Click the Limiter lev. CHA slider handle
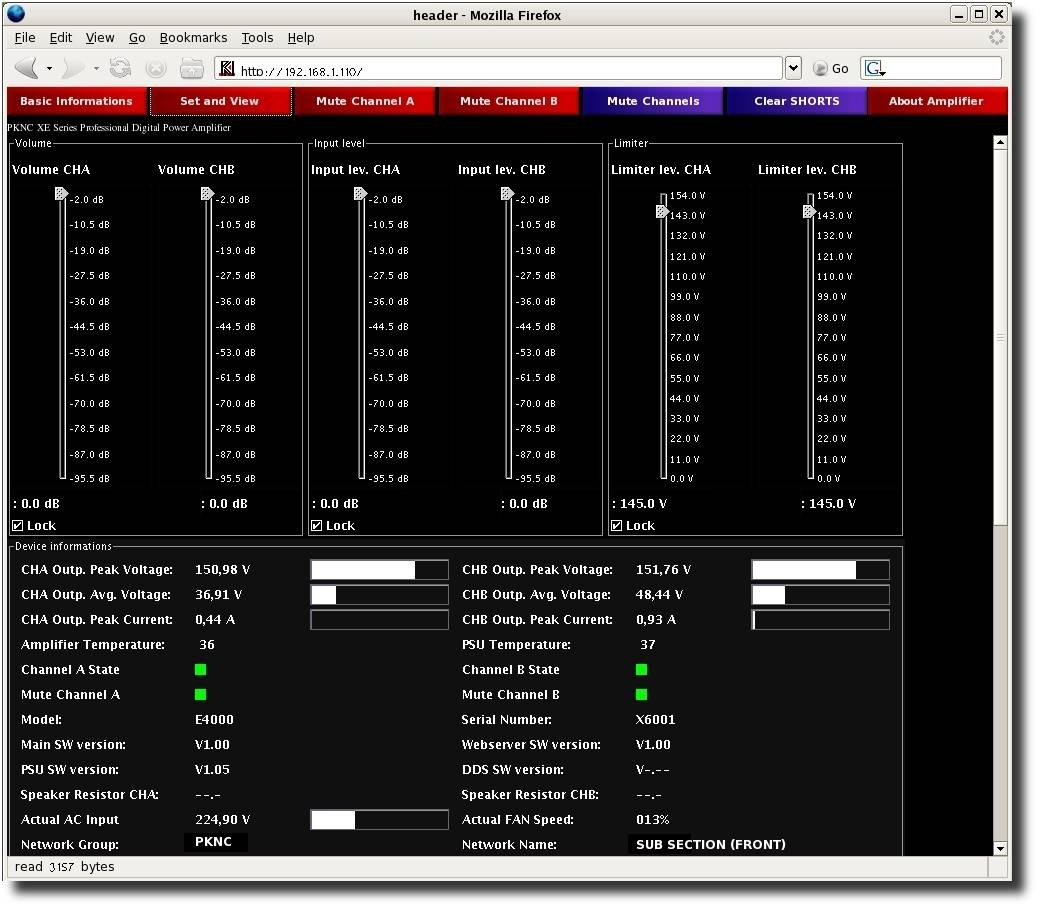The image size is (1039, 904). [662, 211]
